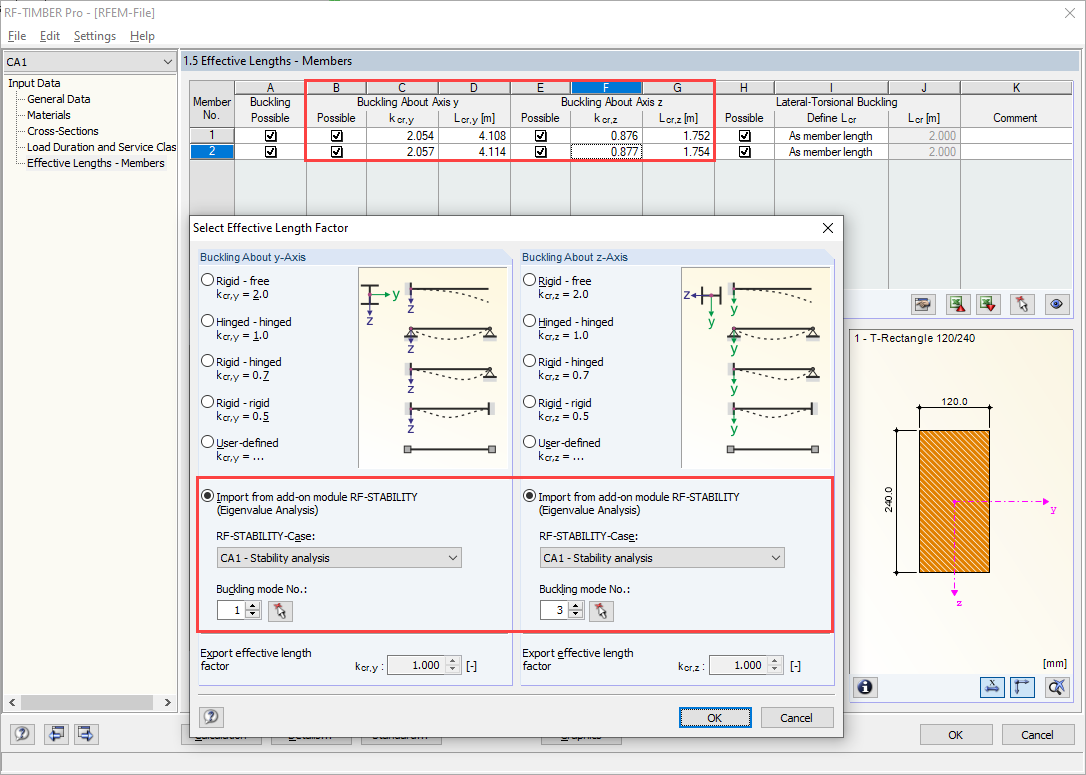Cancel the Select Effective Length Factor dialog

[797, 717]
